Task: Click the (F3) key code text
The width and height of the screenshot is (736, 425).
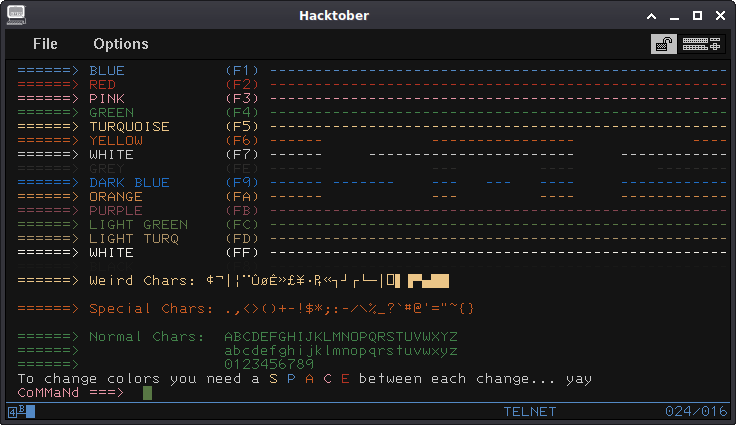Action: [242, 99]
